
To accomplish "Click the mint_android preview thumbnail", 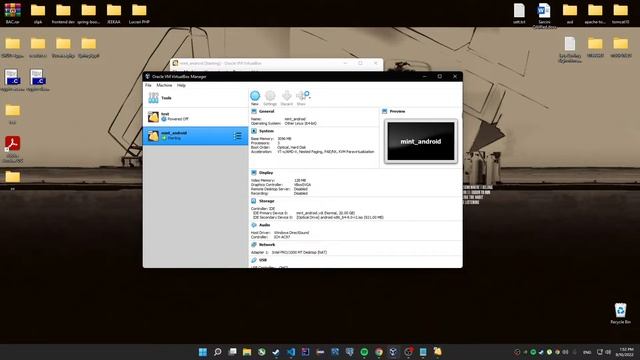I will [421, 141].
